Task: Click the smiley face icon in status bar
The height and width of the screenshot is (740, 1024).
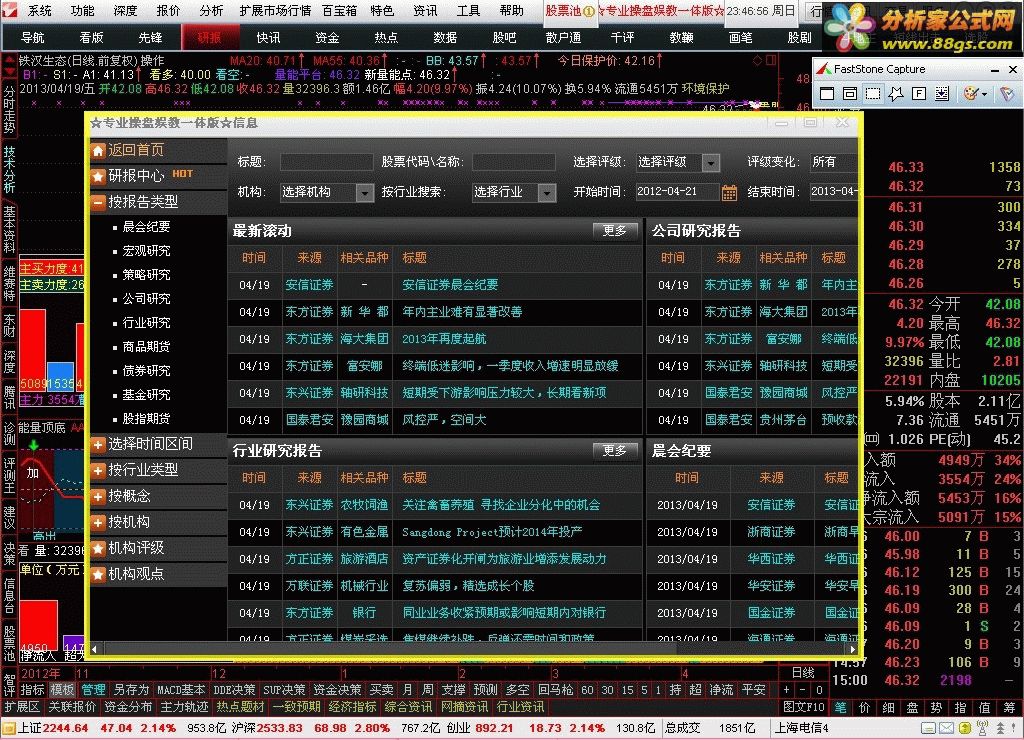Action: click(965, 728)
